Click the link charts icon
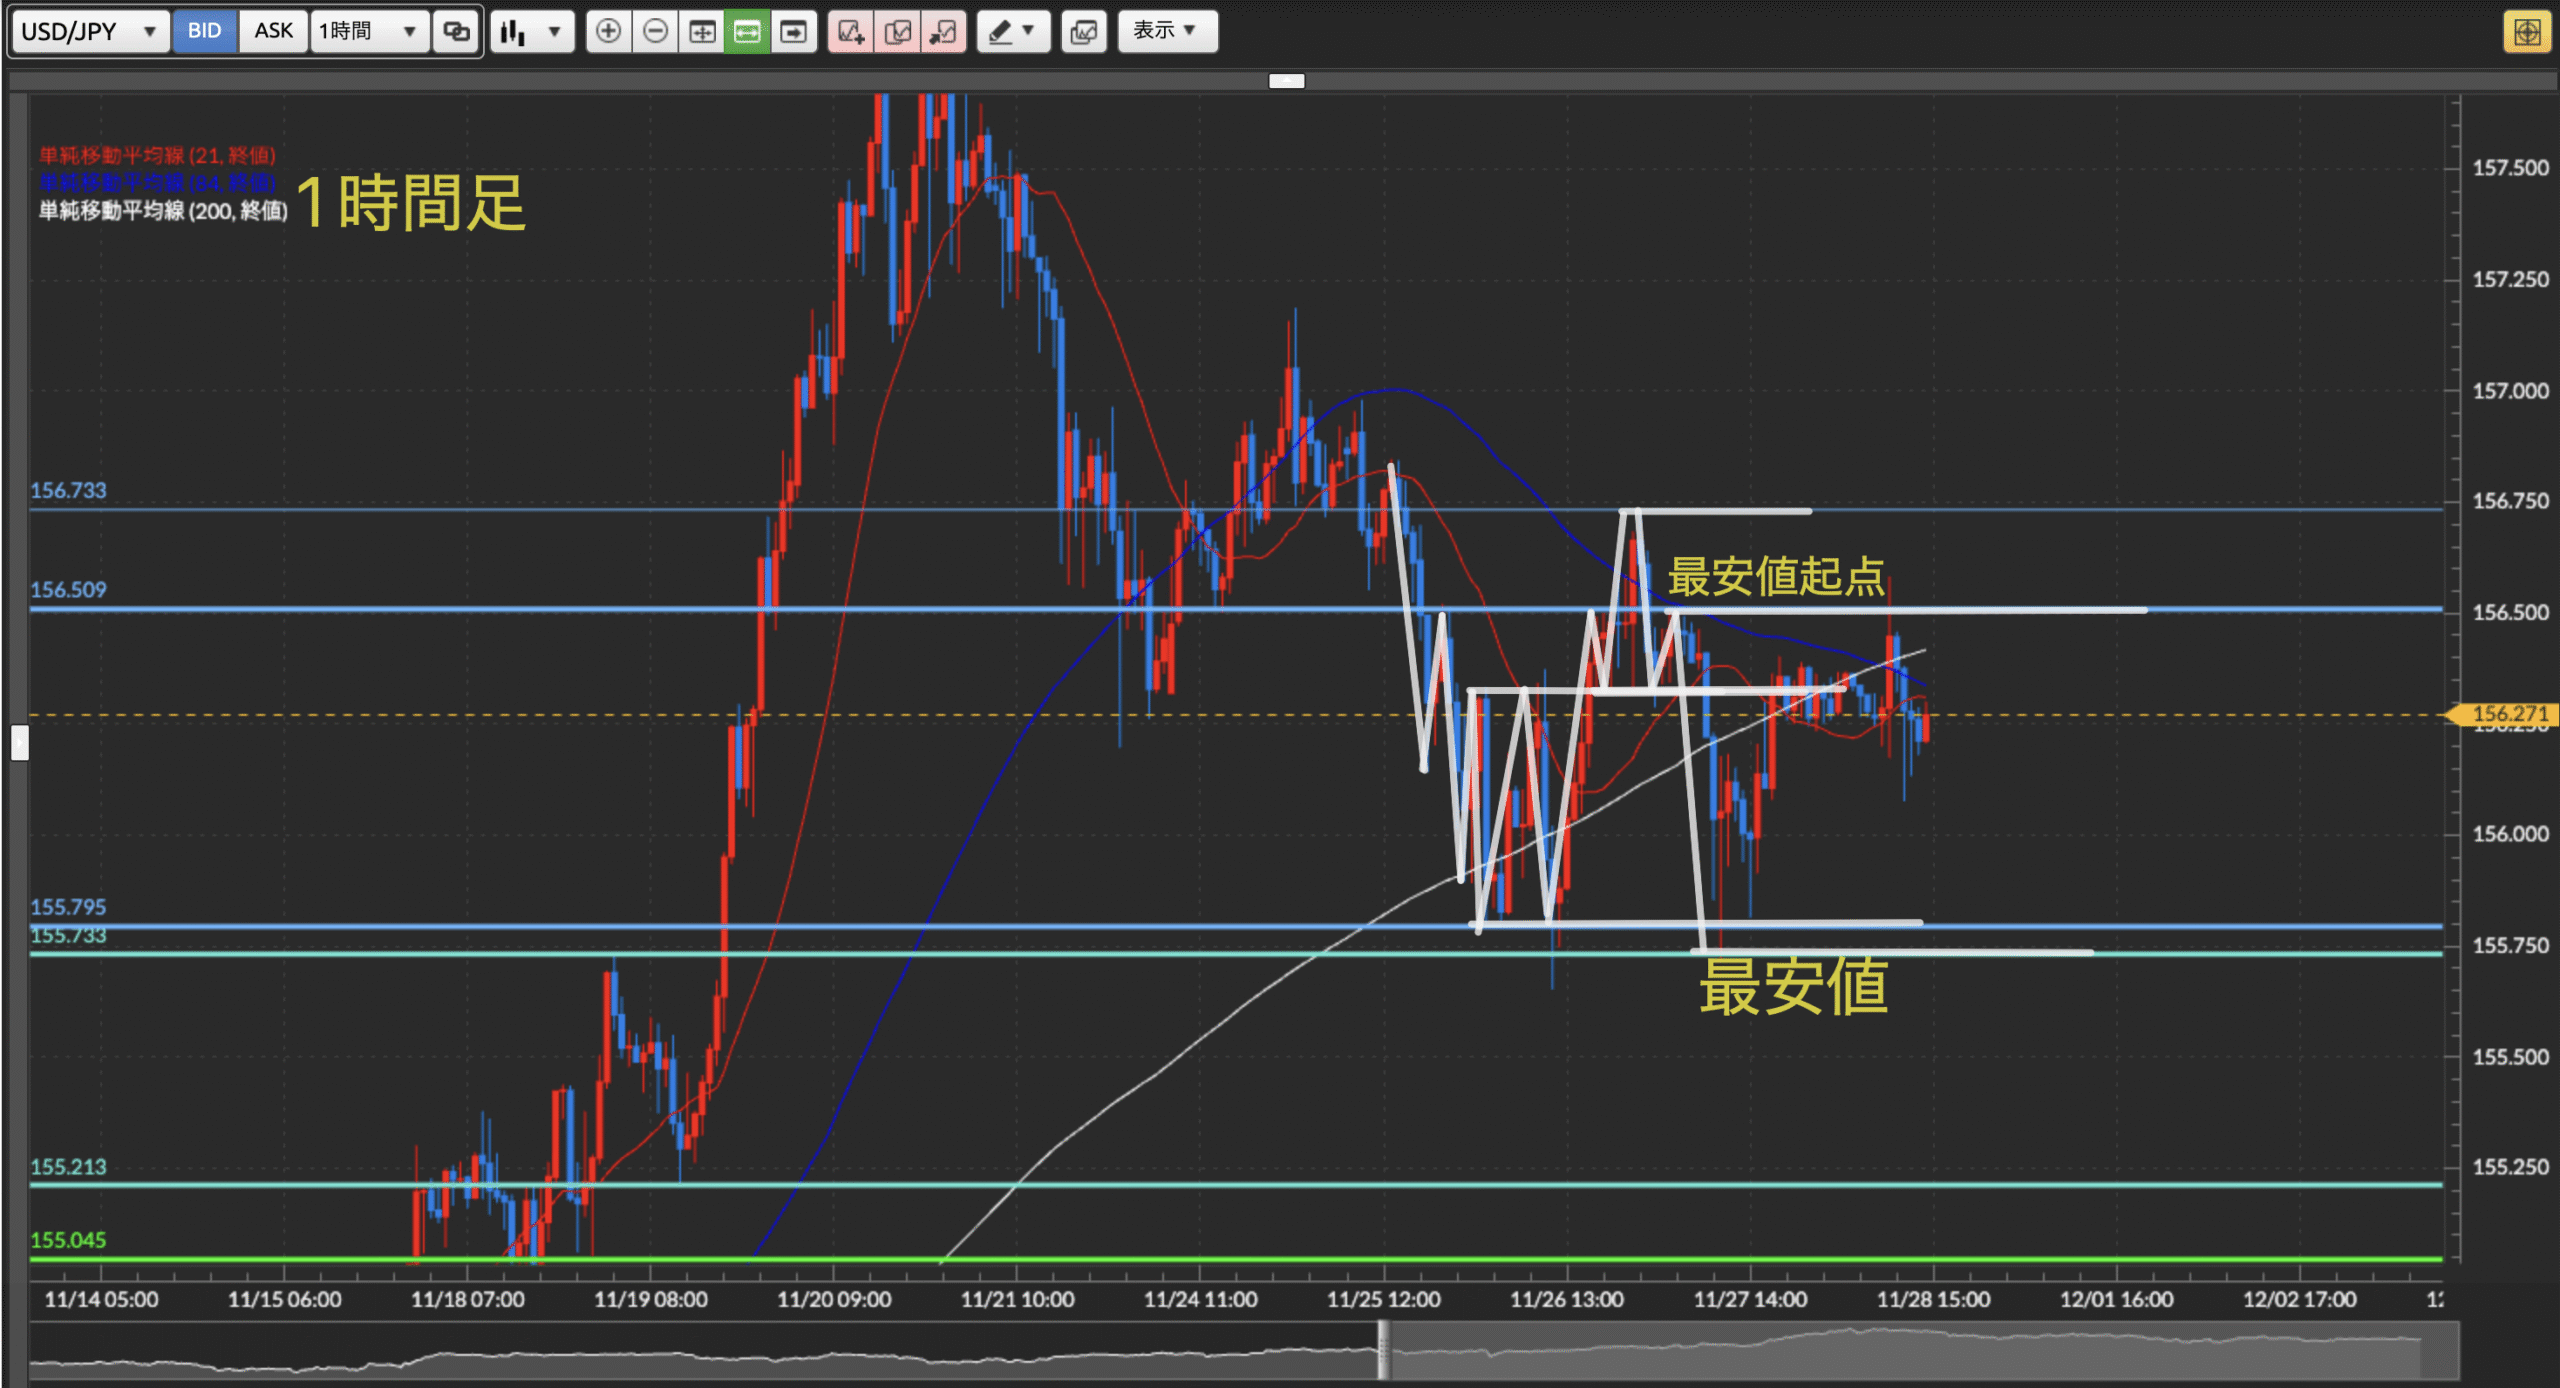 (456, 31)
